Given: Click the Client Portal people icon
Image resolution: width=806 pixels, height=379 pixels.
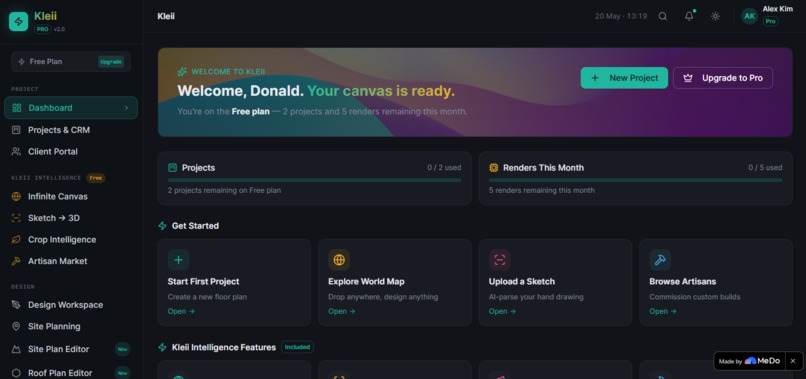Looking at the screenshot, I should [16, 152].
